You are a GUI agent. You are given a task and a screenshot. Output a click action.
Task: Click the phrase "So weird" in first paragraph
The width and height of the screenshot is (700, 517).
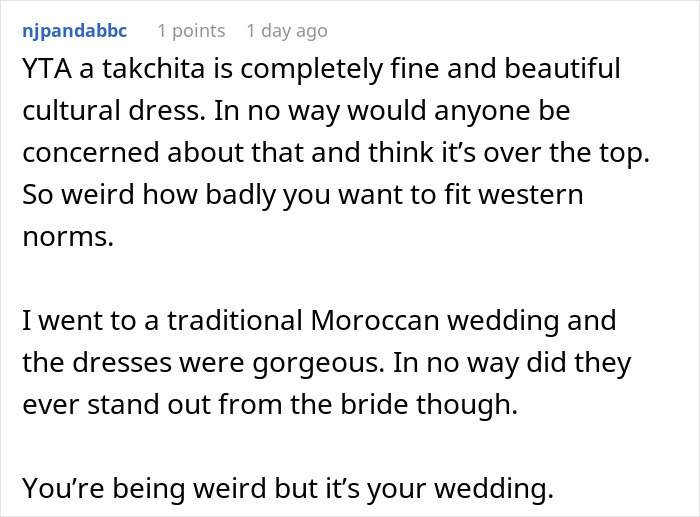pyautogui.click(x=70, y=190)
